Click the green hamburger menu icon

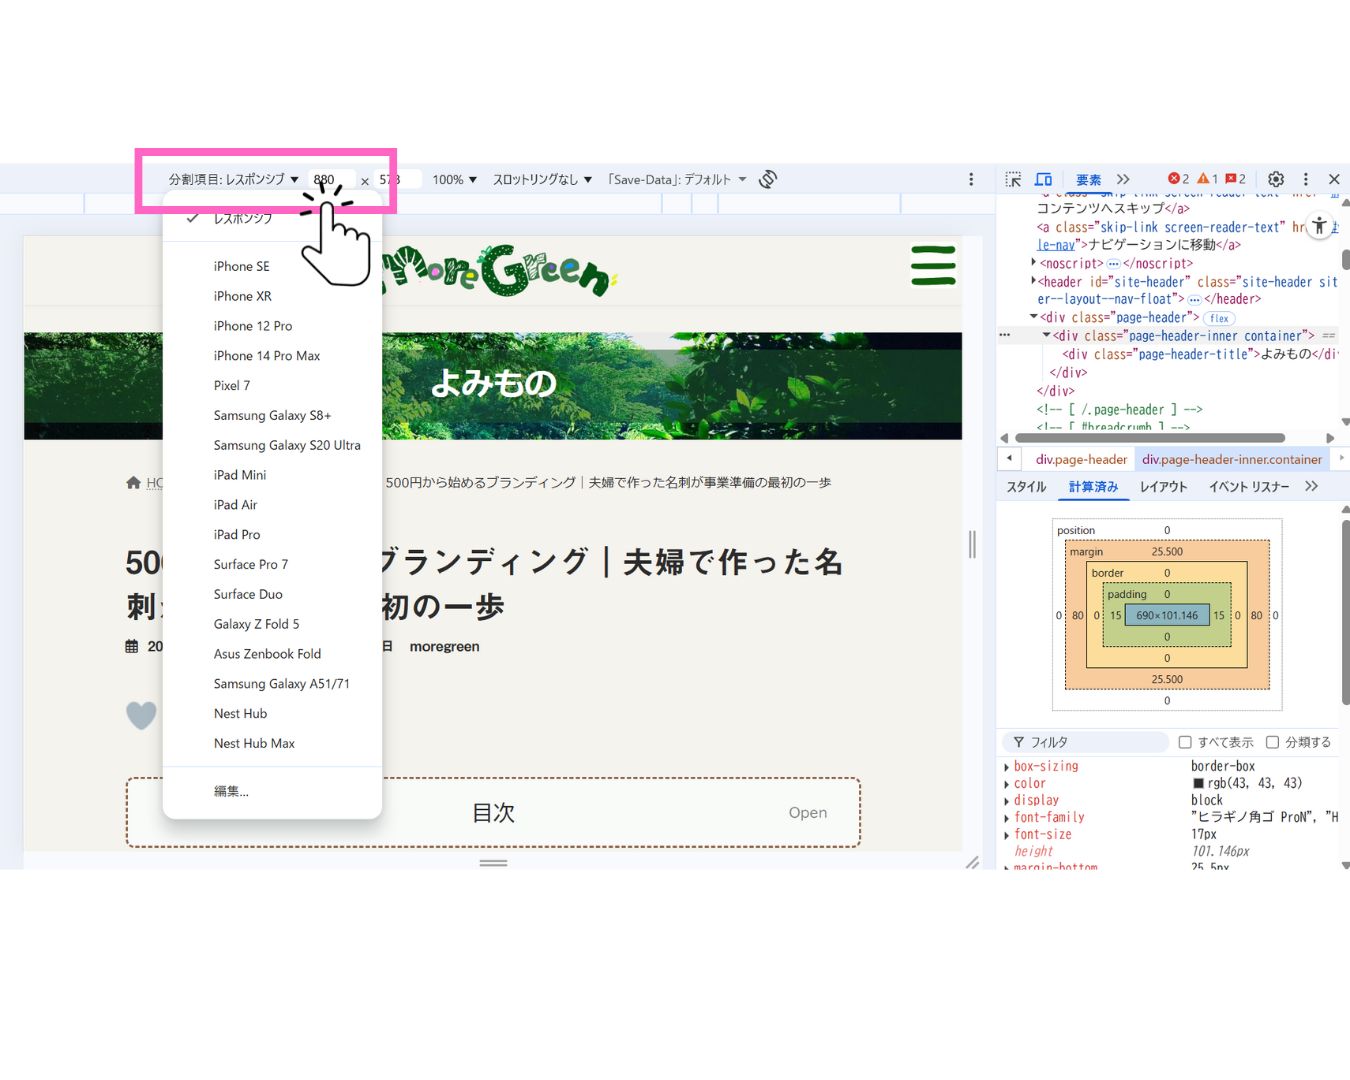(933, 266)
